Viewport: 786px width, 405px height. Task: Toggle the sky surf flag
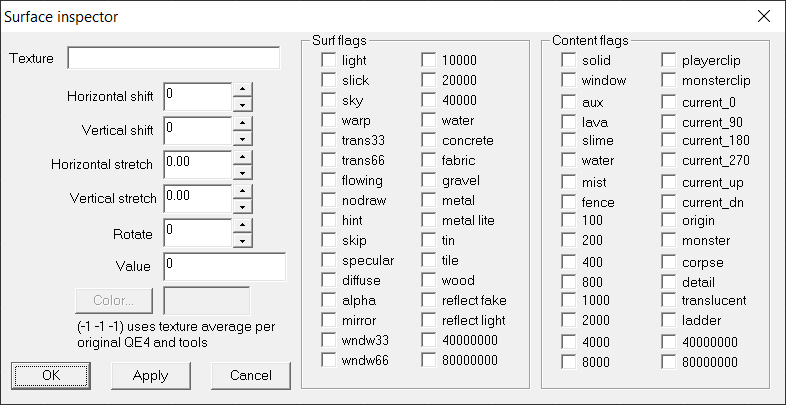click(x=328, y=101)
